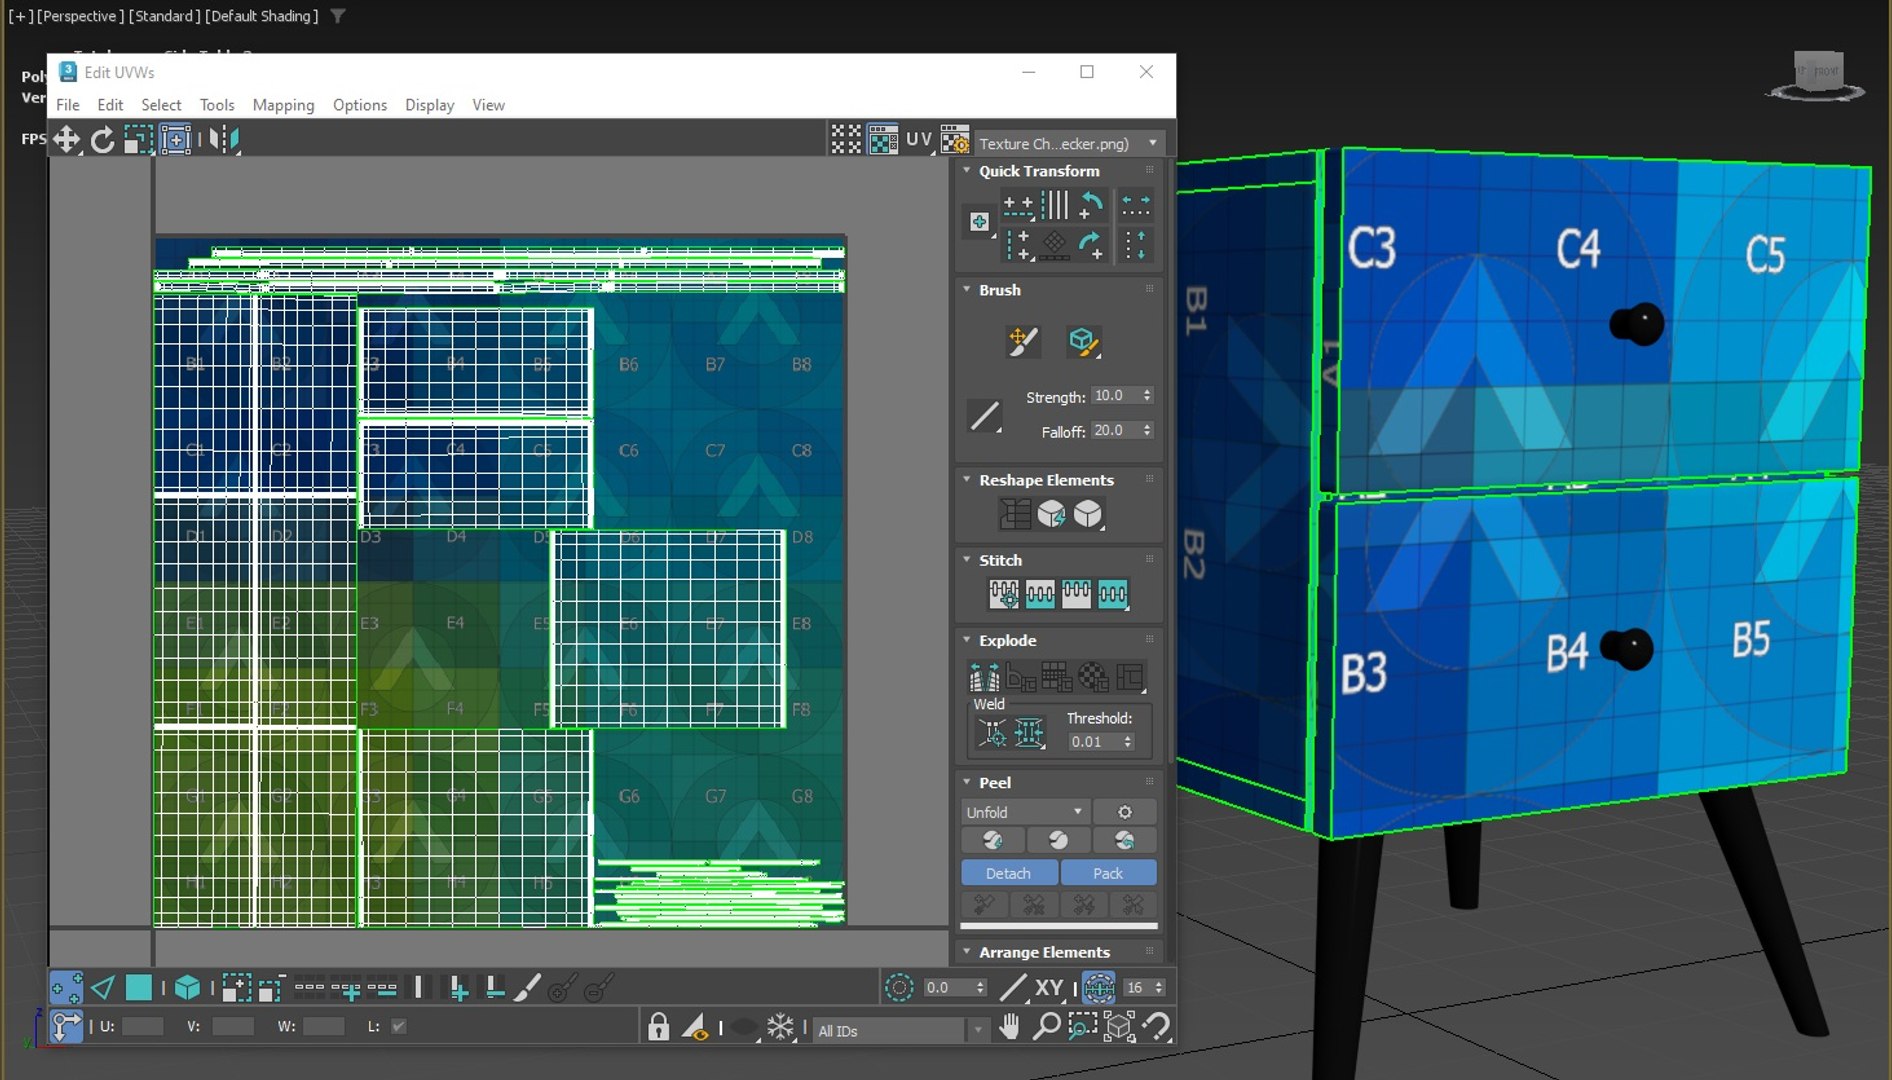Select the Pan View hand tool
The height and width of the screenshot is (1080, 1892).
[x=1009, y=1026]
